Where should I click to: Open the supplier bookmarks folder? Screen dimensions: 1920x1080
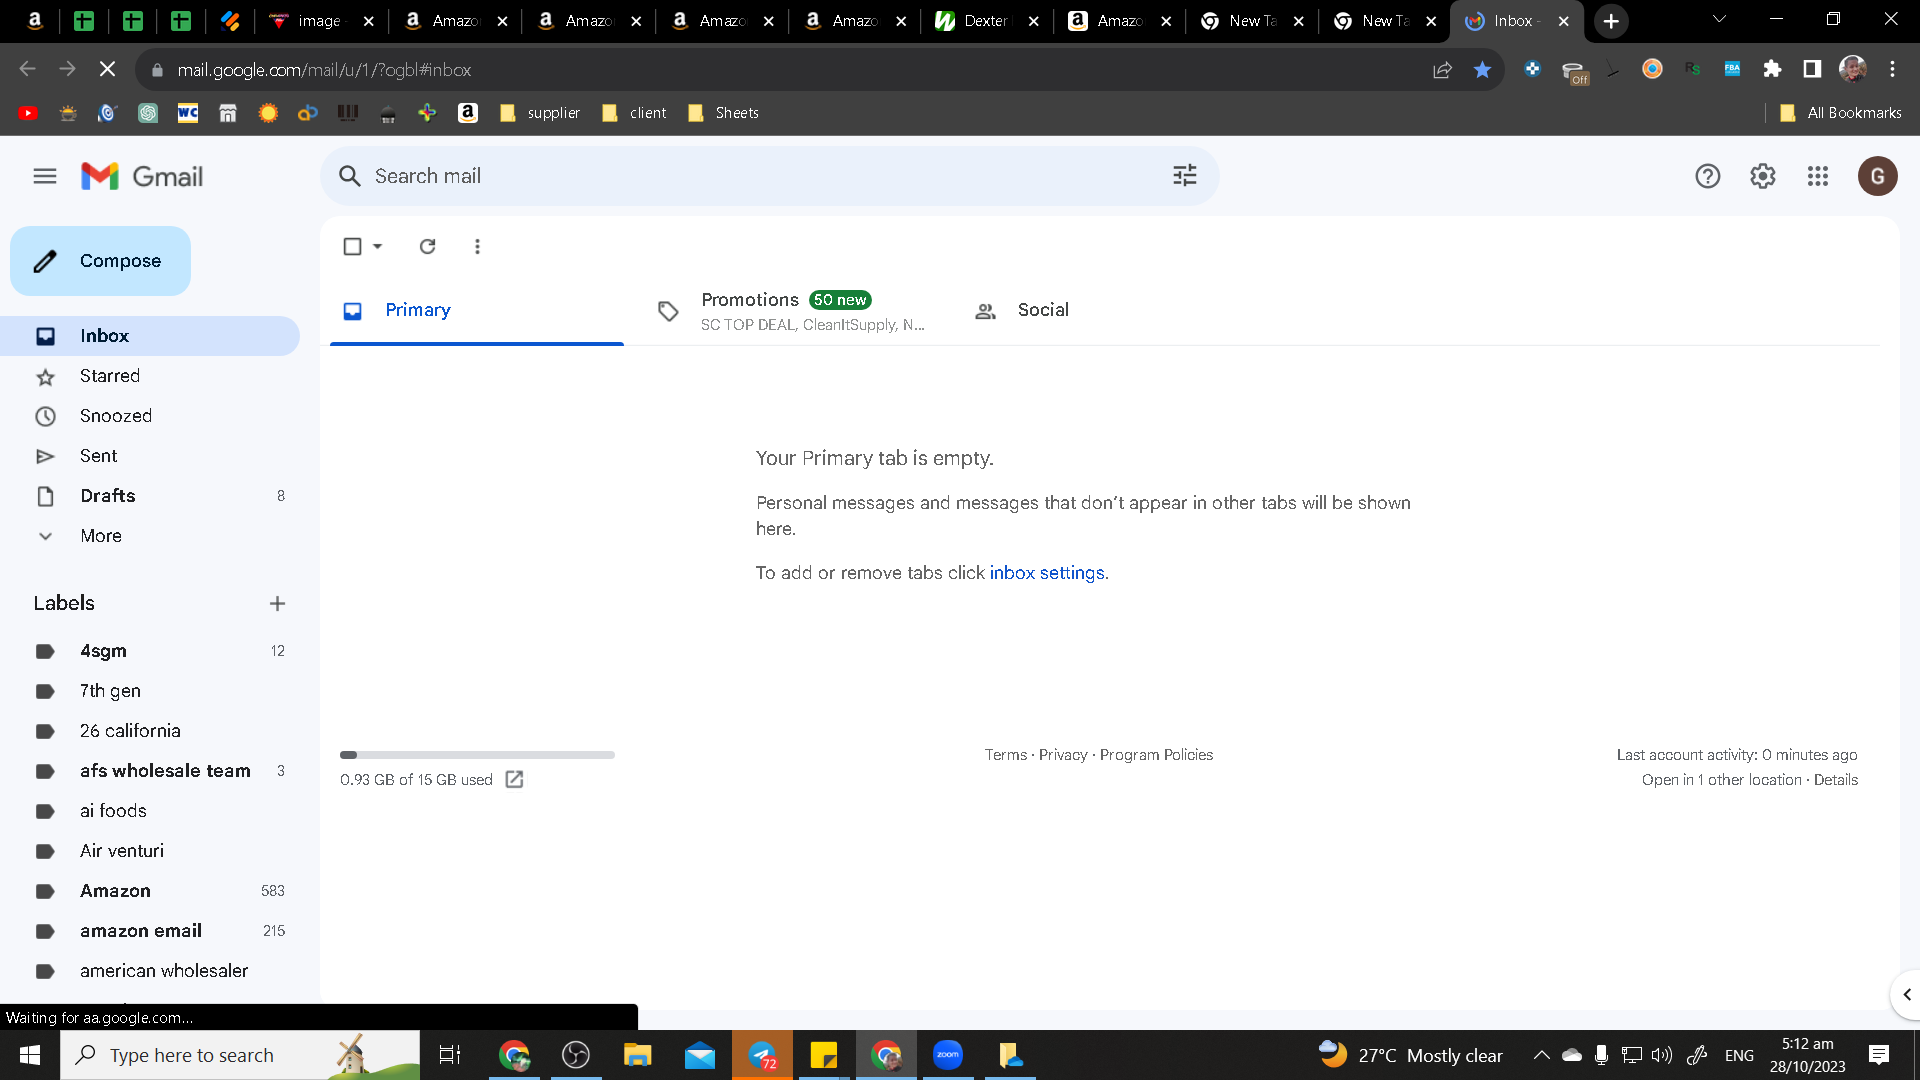(540, 113)
